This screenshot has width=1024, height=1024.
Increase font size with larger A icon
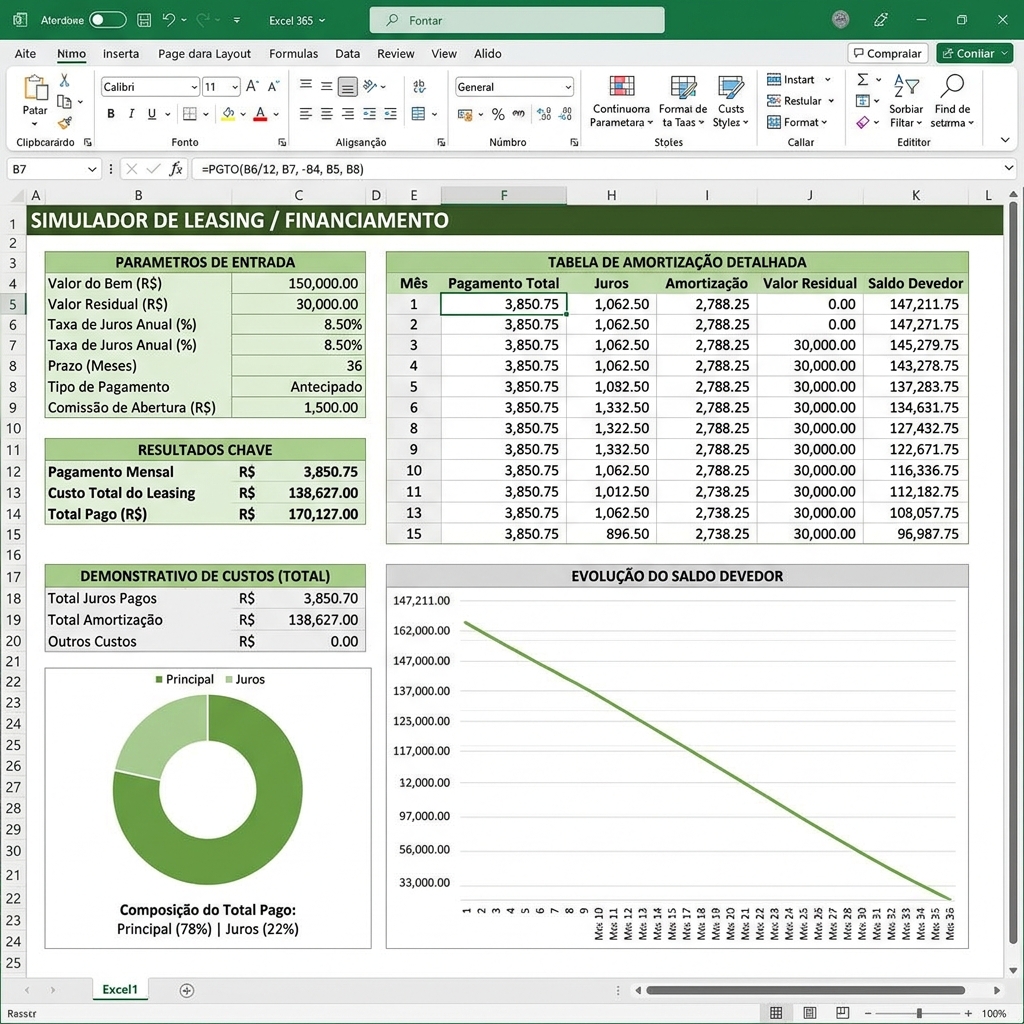pyautogui.click(x=252, y=86)
